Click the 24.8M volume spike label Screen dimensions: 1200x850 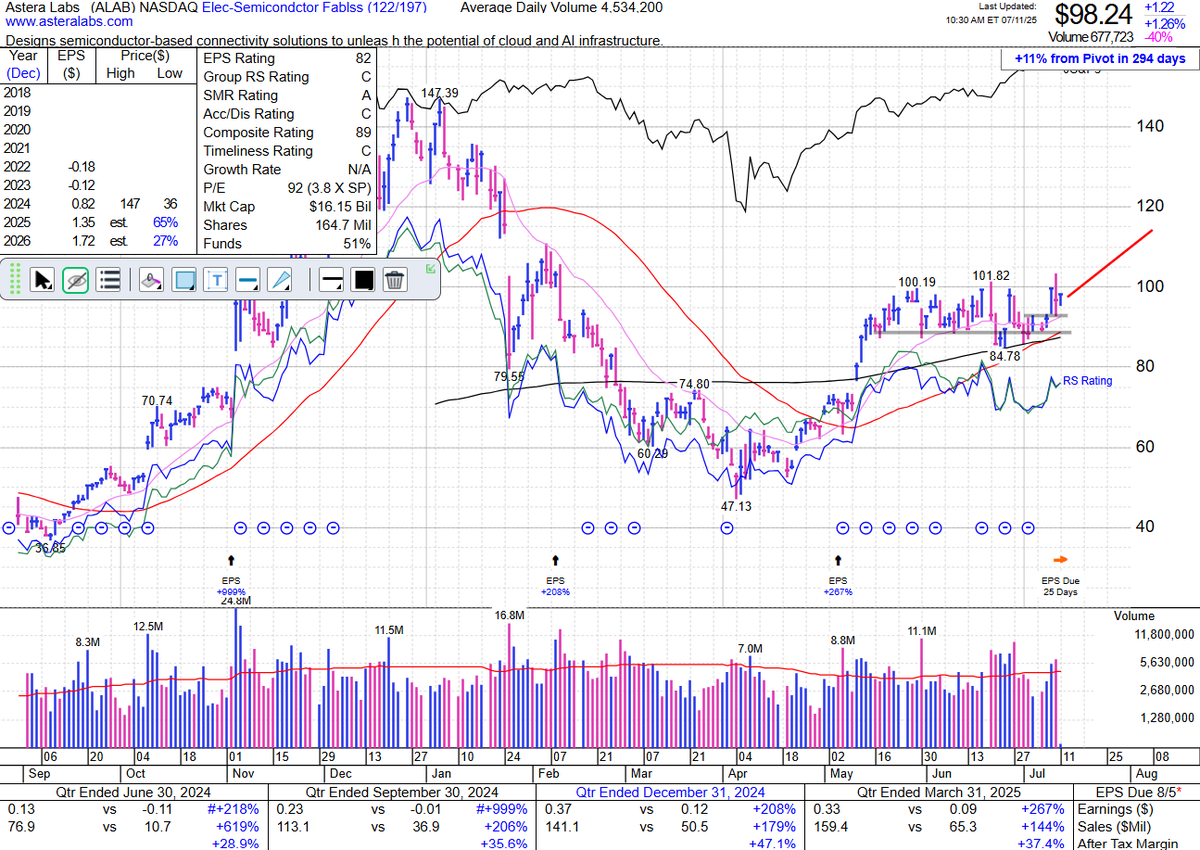point(235,601)
